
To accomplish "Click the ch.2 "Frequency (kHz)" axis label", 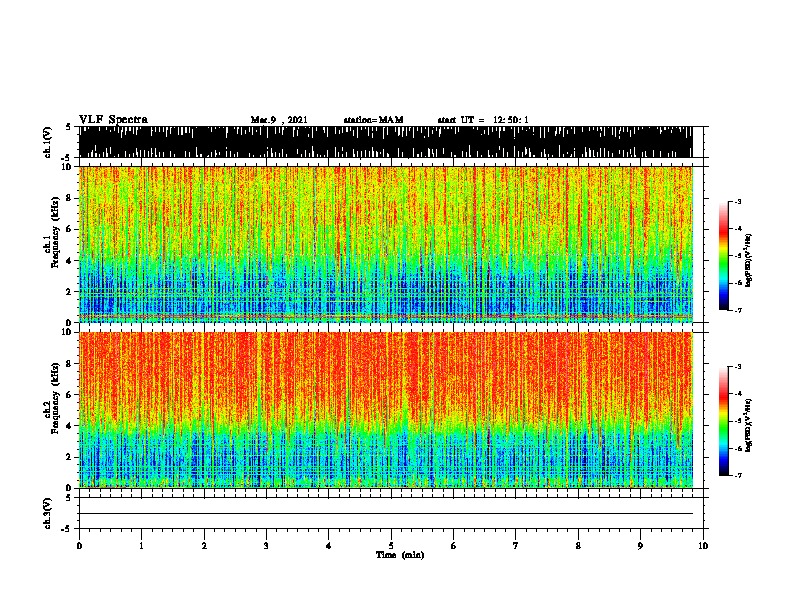I will click(x=55, y=398).
